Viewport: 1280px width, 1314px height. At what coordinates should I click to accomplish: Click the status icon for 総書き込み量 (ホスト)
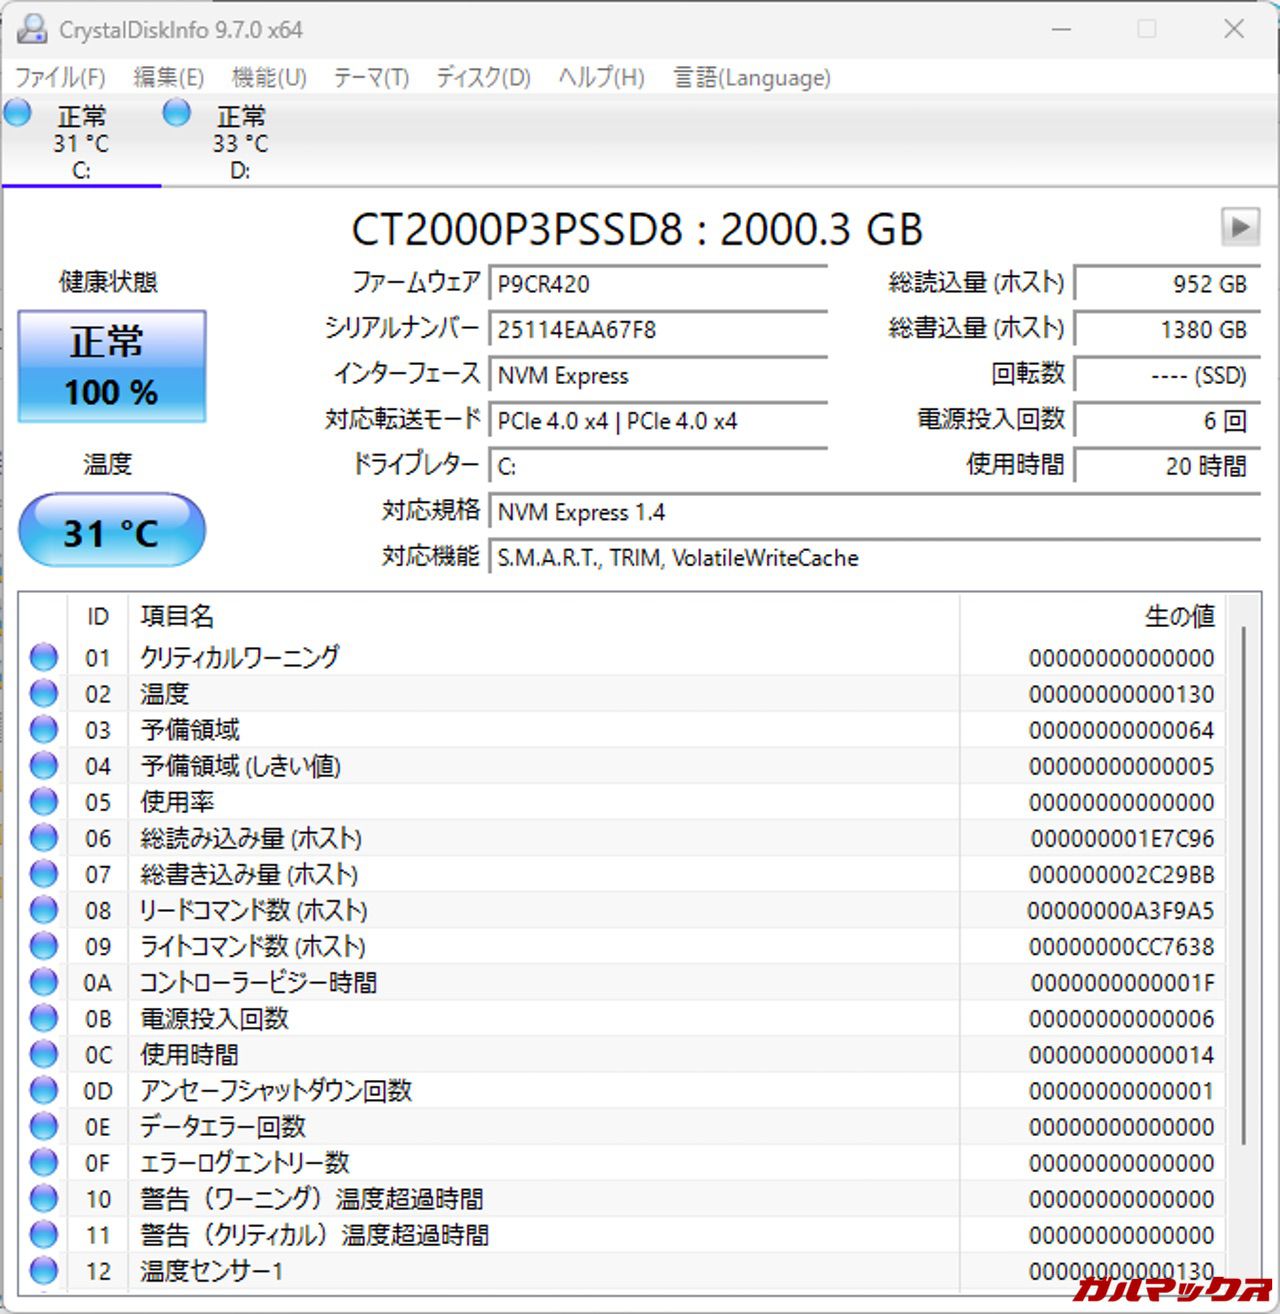coord(43,873)
